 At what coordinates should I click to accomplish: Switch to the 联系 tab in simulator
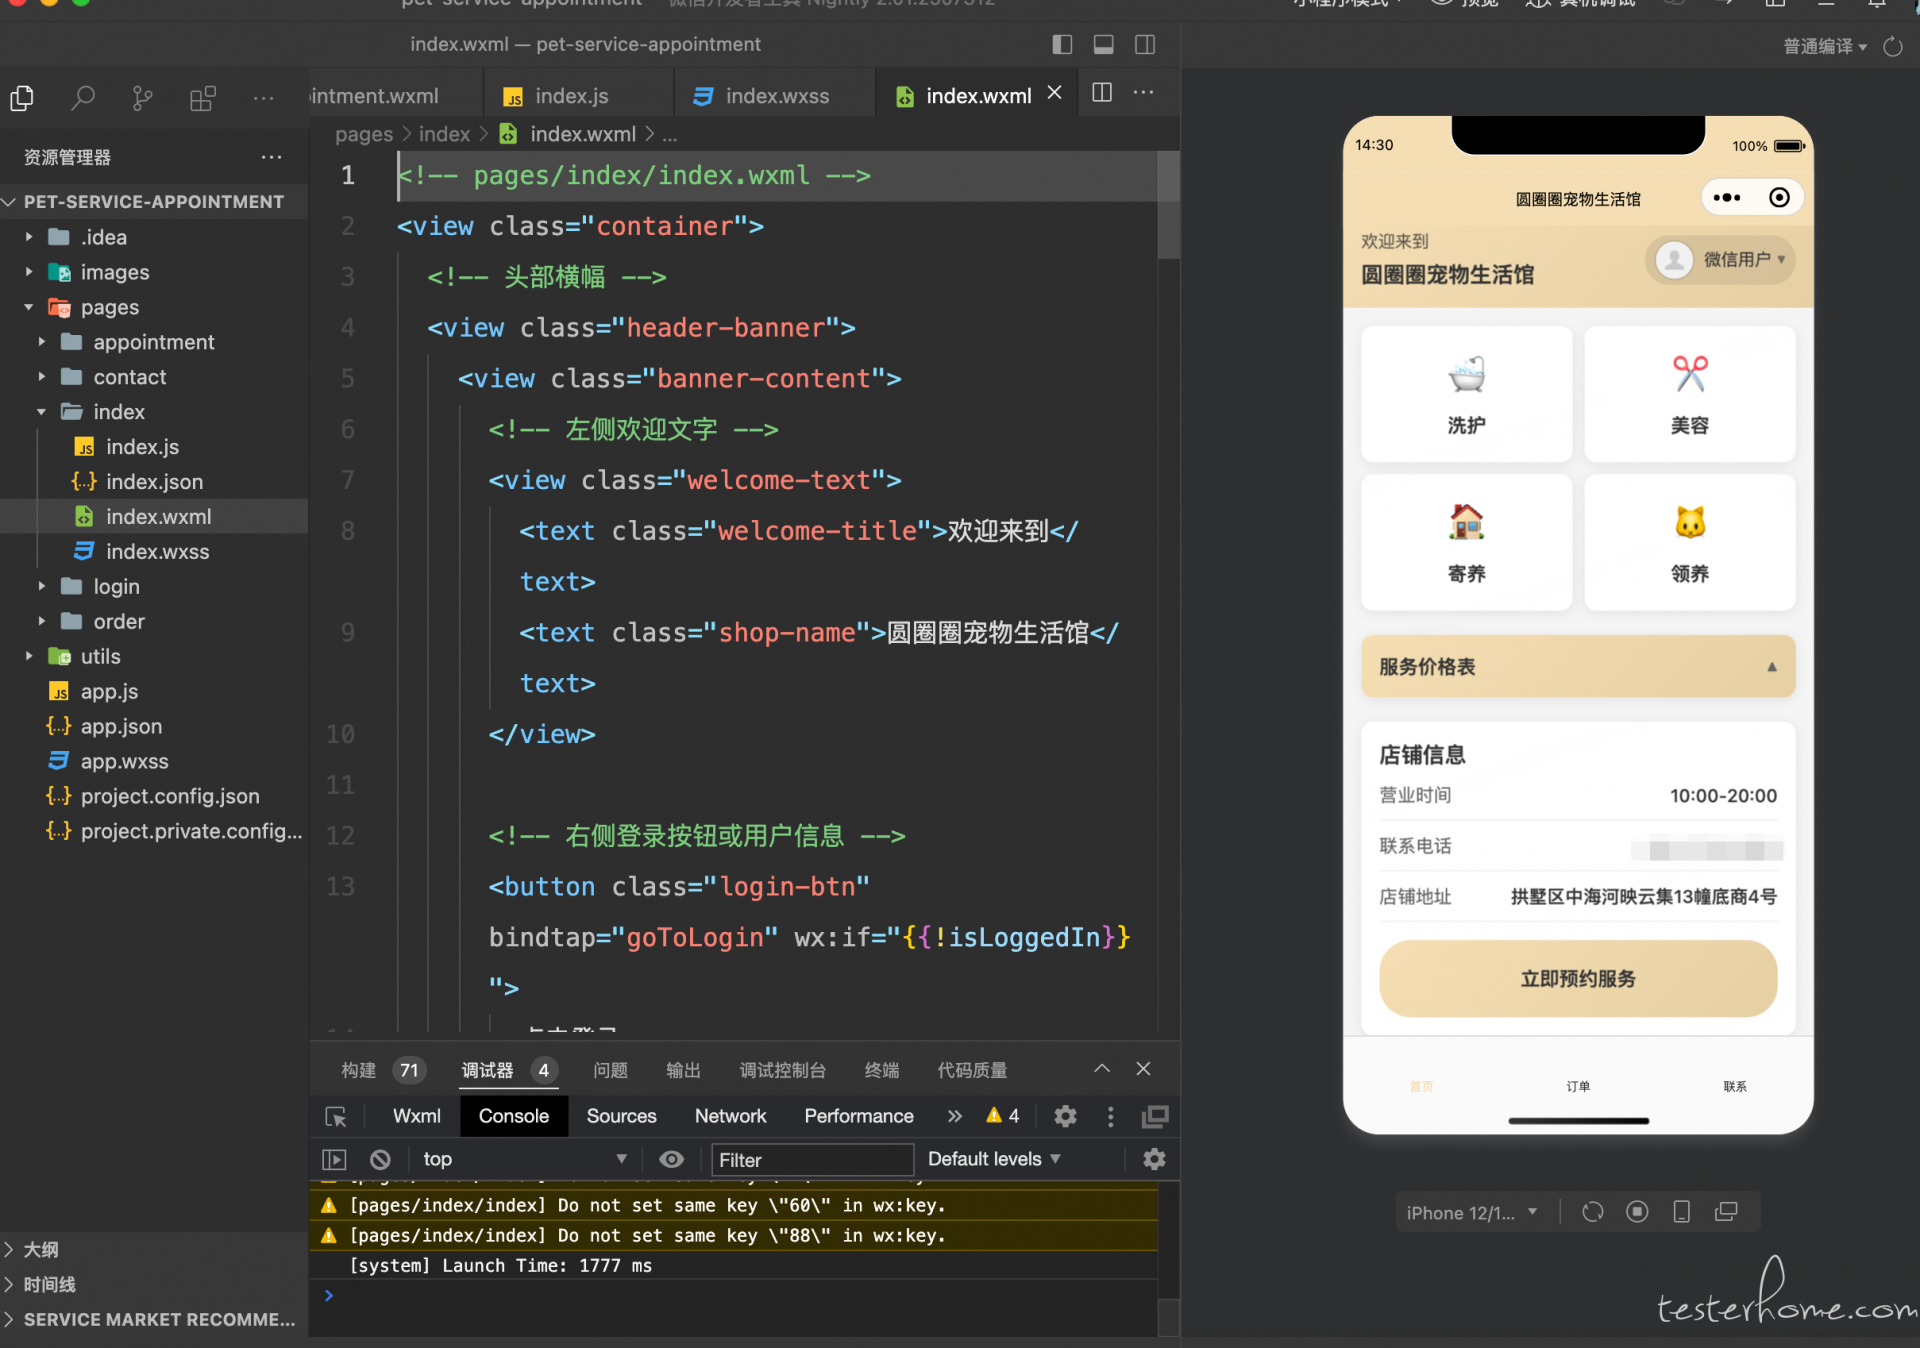coord(1735,1086)
